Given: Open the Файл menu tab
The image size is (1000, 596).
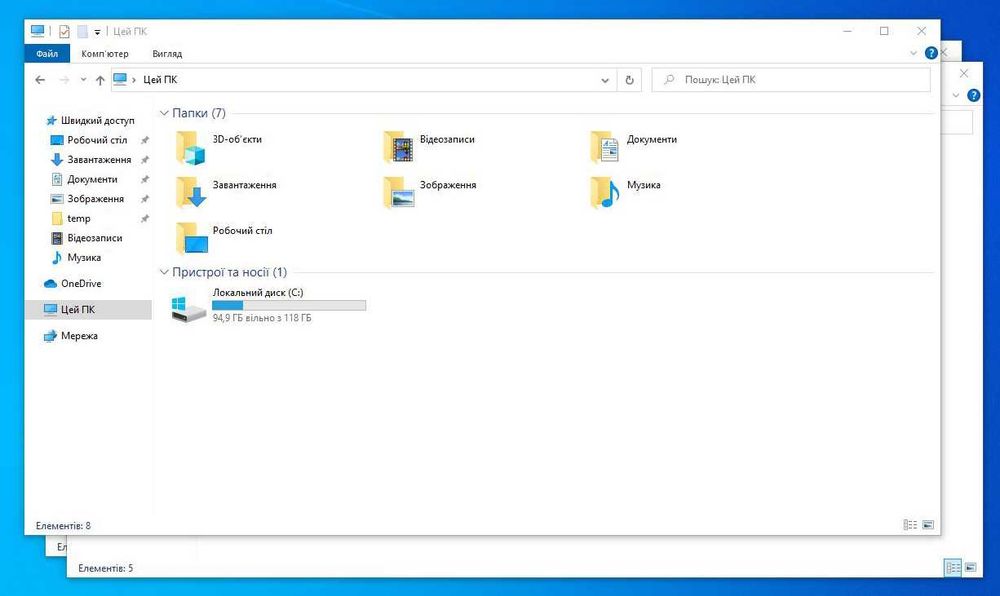Looking at the screenshot, I should 47,54.
